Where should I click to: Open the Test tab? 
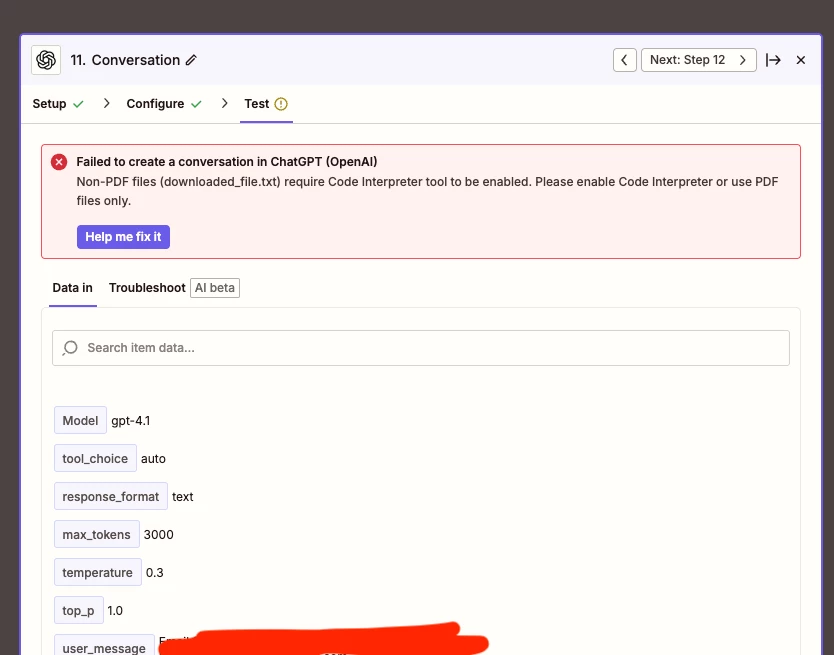tap(257, 104)
